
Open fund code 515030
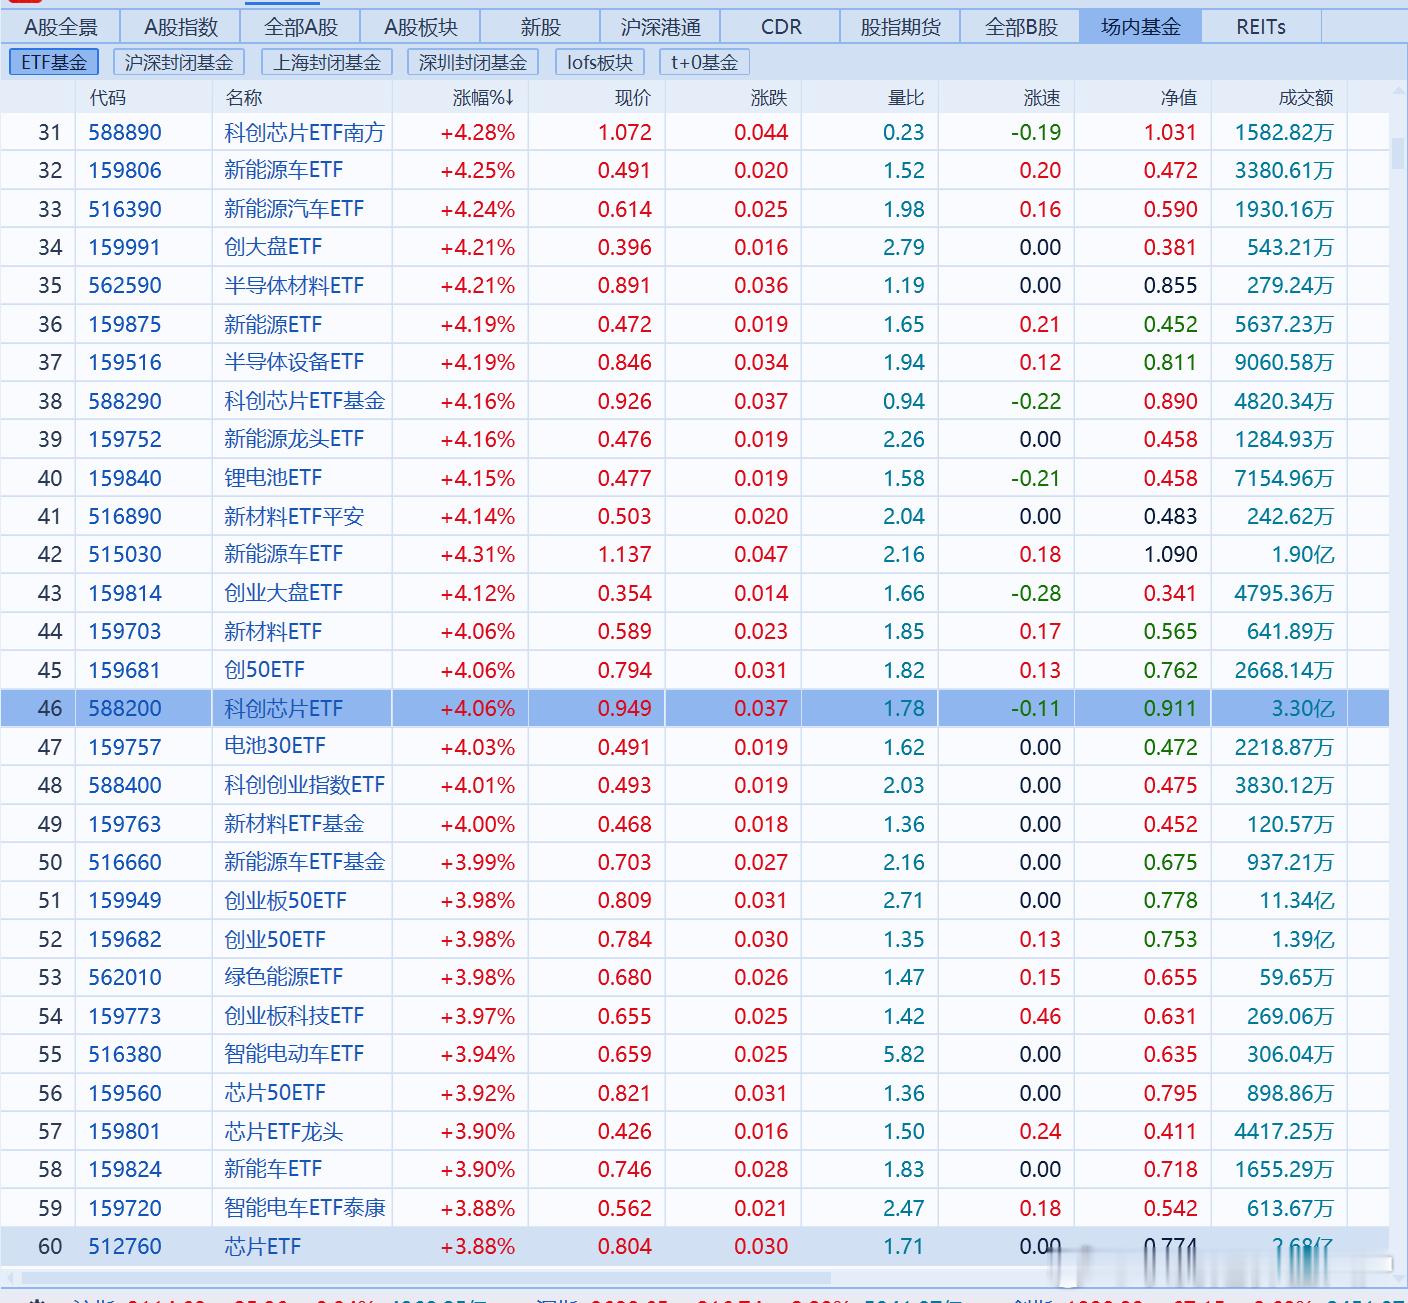tap(125, 554)
